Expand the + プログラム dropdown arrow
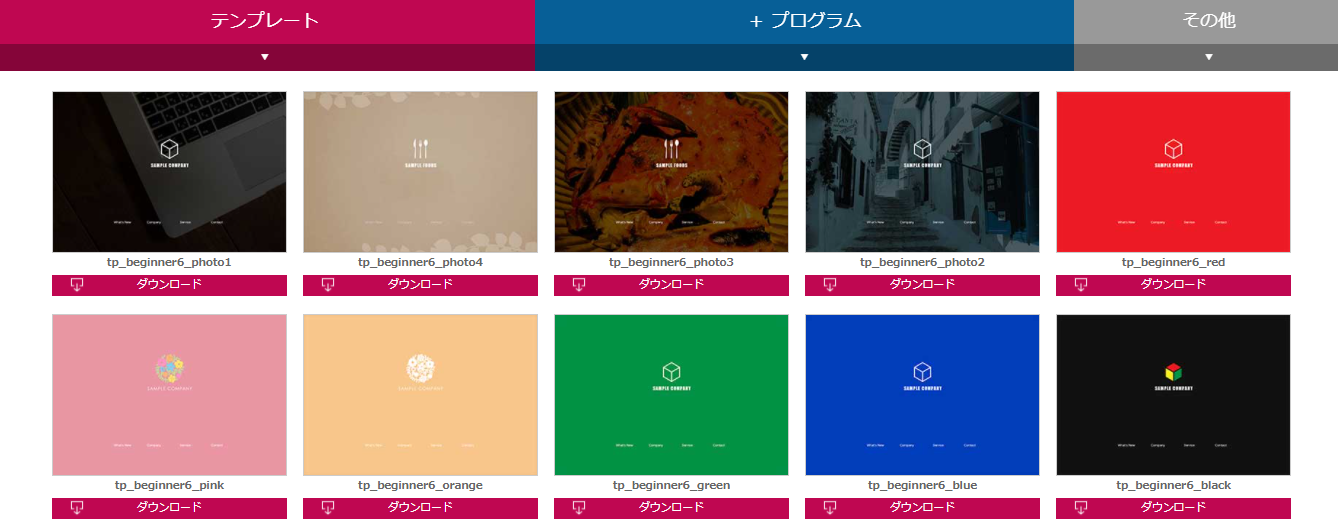1338x526 pixels. [804, 57]
